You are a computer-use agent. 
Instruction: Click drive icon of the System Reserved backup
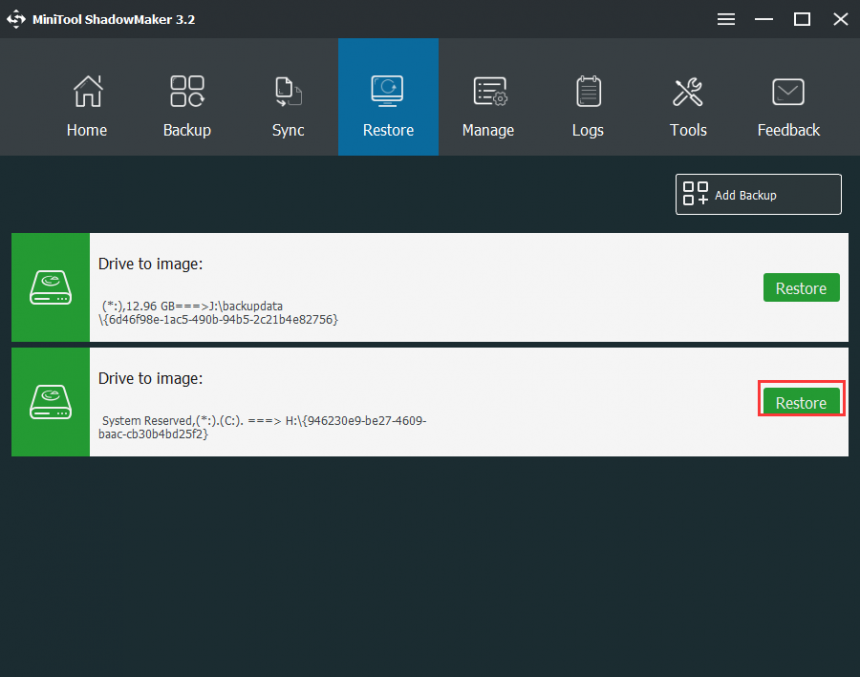(x=50, y=402)
